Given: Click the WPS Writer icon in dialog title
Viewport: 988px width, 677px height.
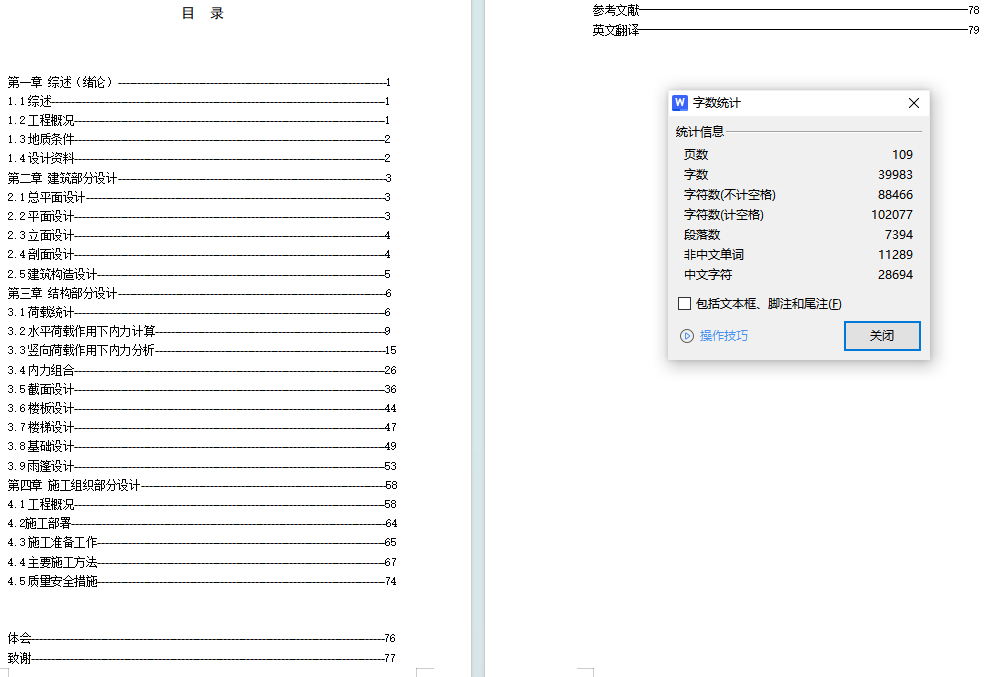Looking at the screenshot, I should (680, 103).
